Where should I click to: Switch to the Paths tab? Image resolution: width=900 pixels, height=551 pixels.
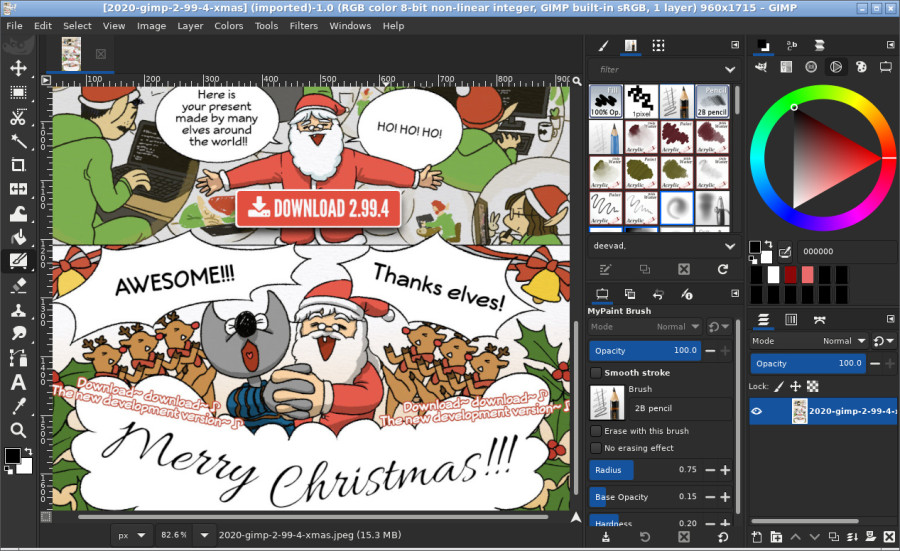coord(819,320)
